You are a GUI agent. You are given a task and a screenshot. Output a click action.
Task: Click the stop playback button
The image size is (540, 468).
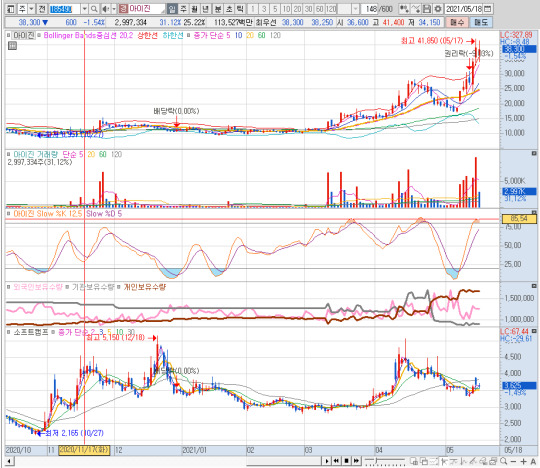[x=346, y=461]
